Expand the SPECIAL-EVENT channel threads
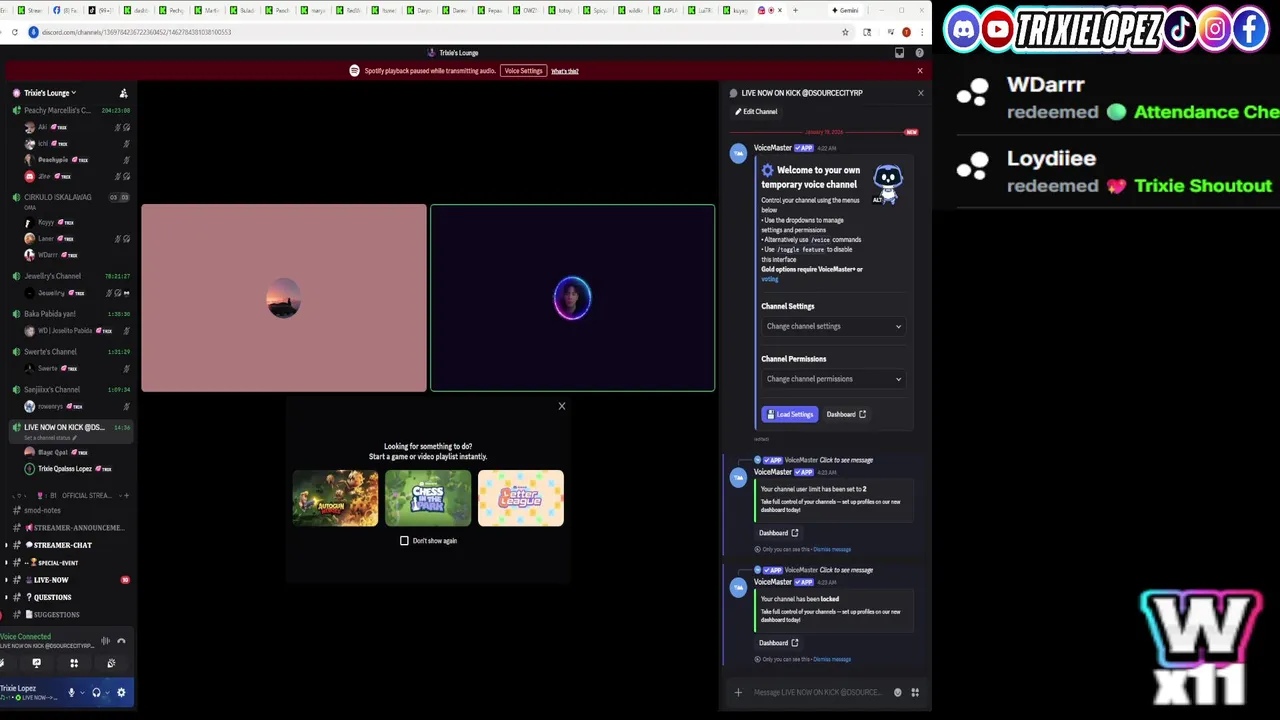Viewport: 1280px width, 720px height. (6, 562)
